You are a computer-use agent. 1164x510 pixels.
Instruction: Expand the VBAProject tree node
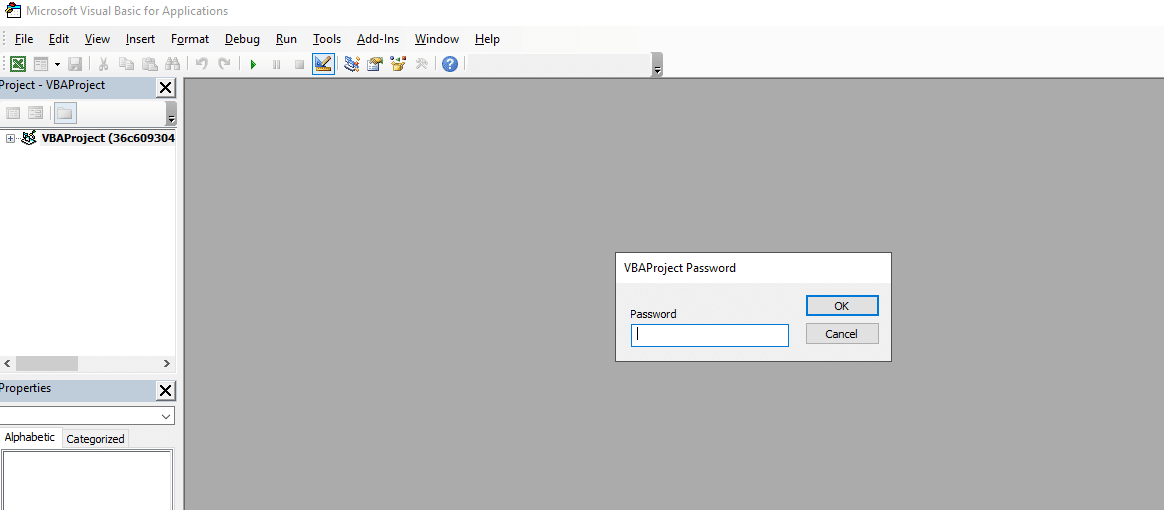pos(10,139)
